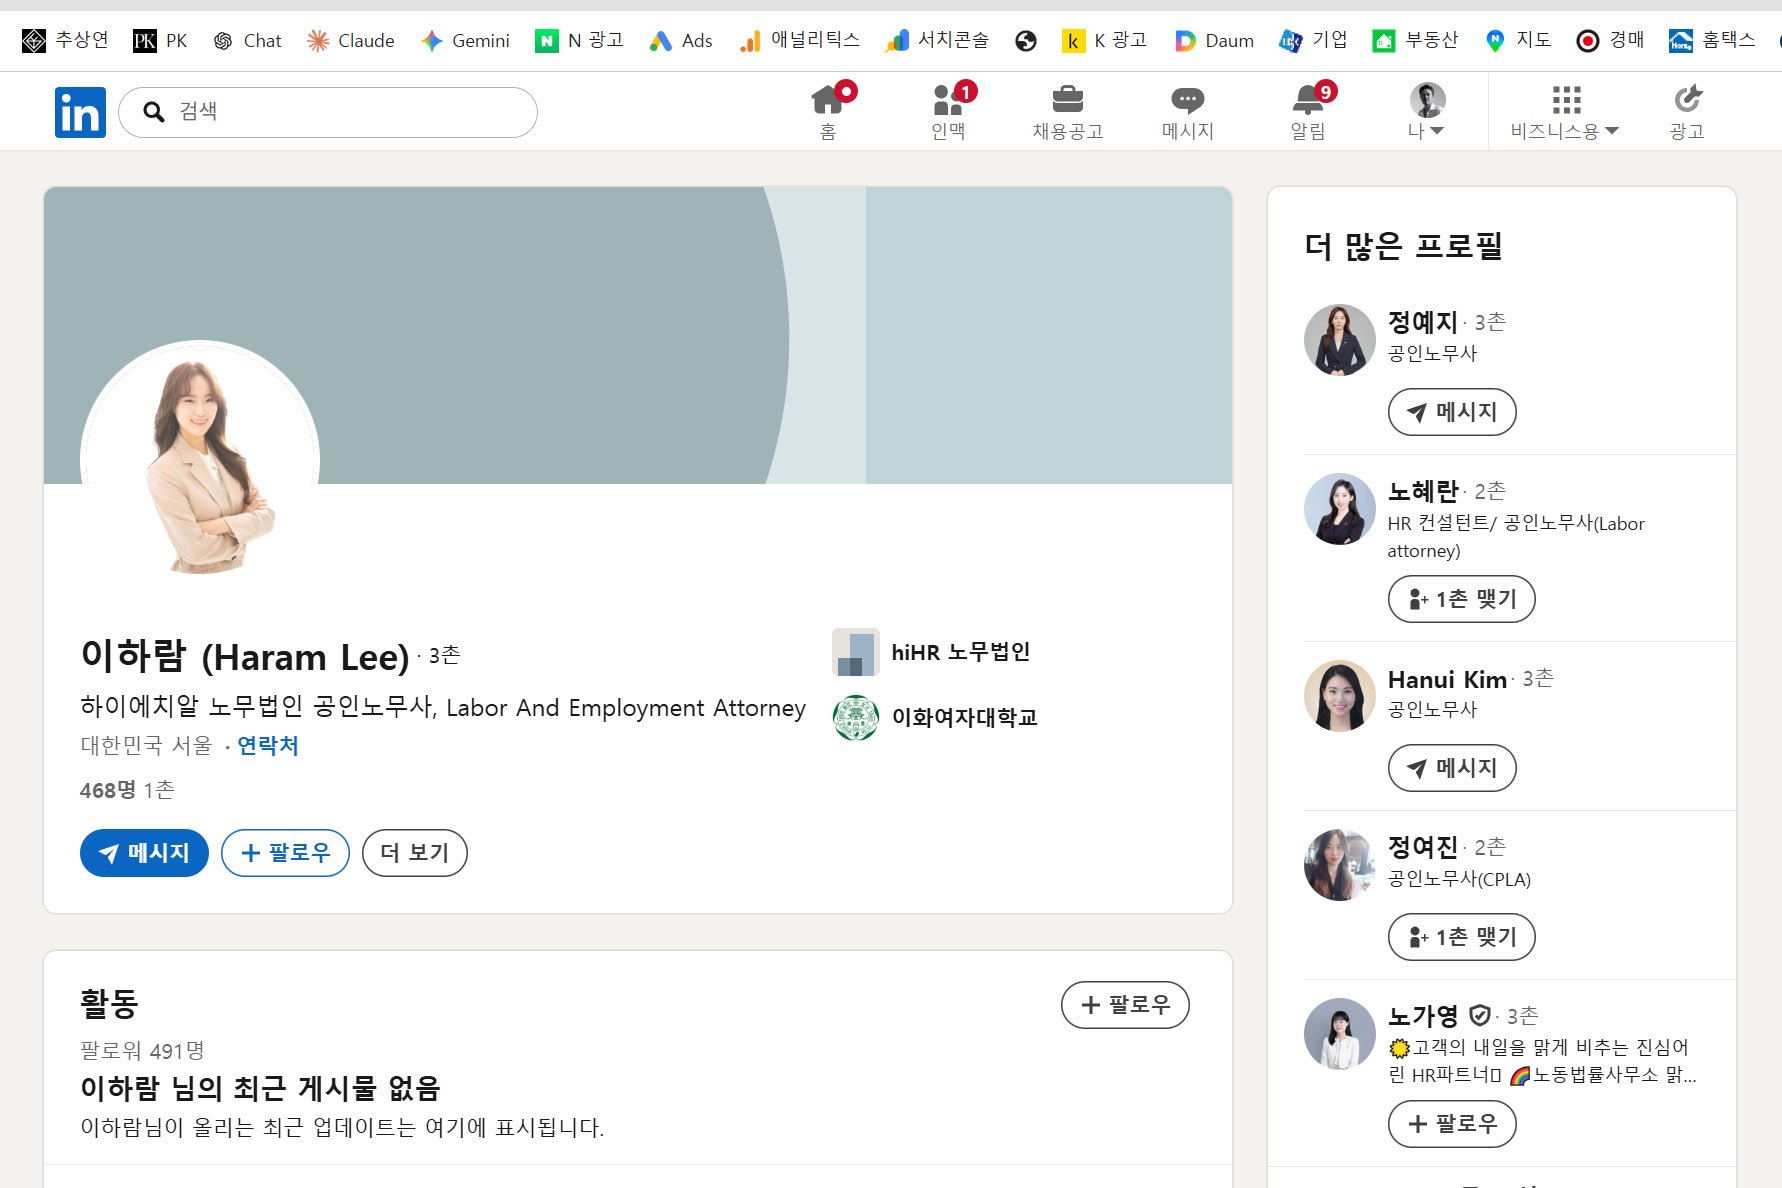Click the '팔로워 491명' follower count
Screen dimensions: 1782x1188
tap(142, 1051)
